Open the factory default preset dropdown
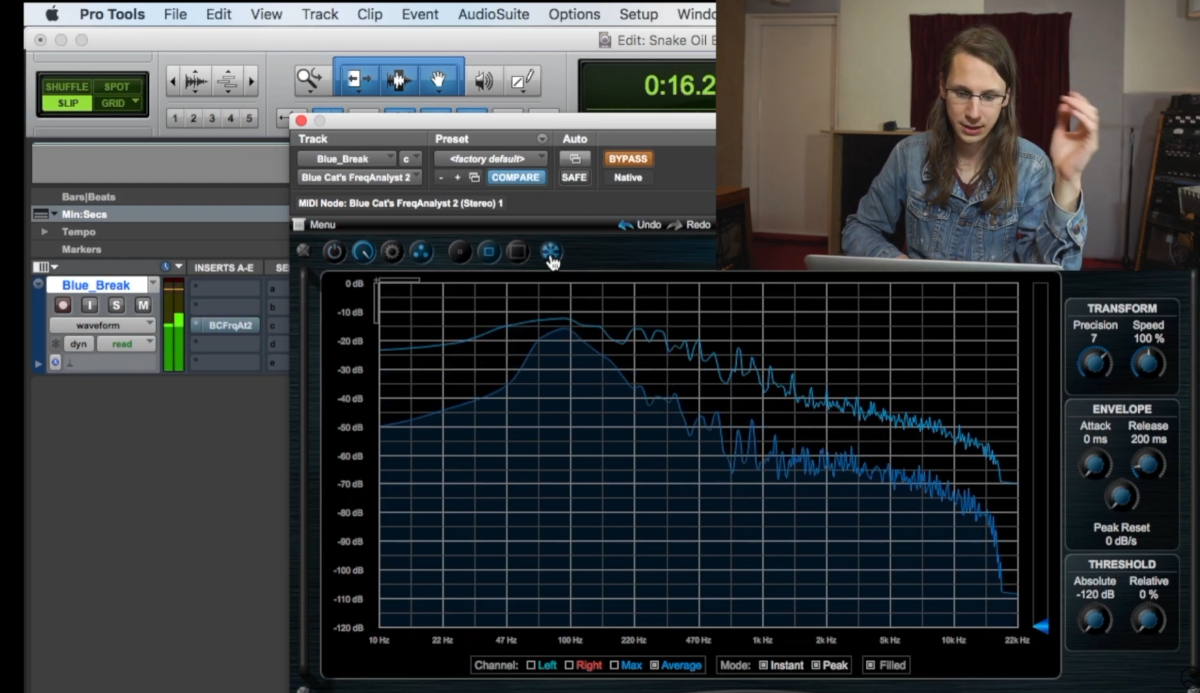This screenshot has width=1200, height=693. click(491, 159)
